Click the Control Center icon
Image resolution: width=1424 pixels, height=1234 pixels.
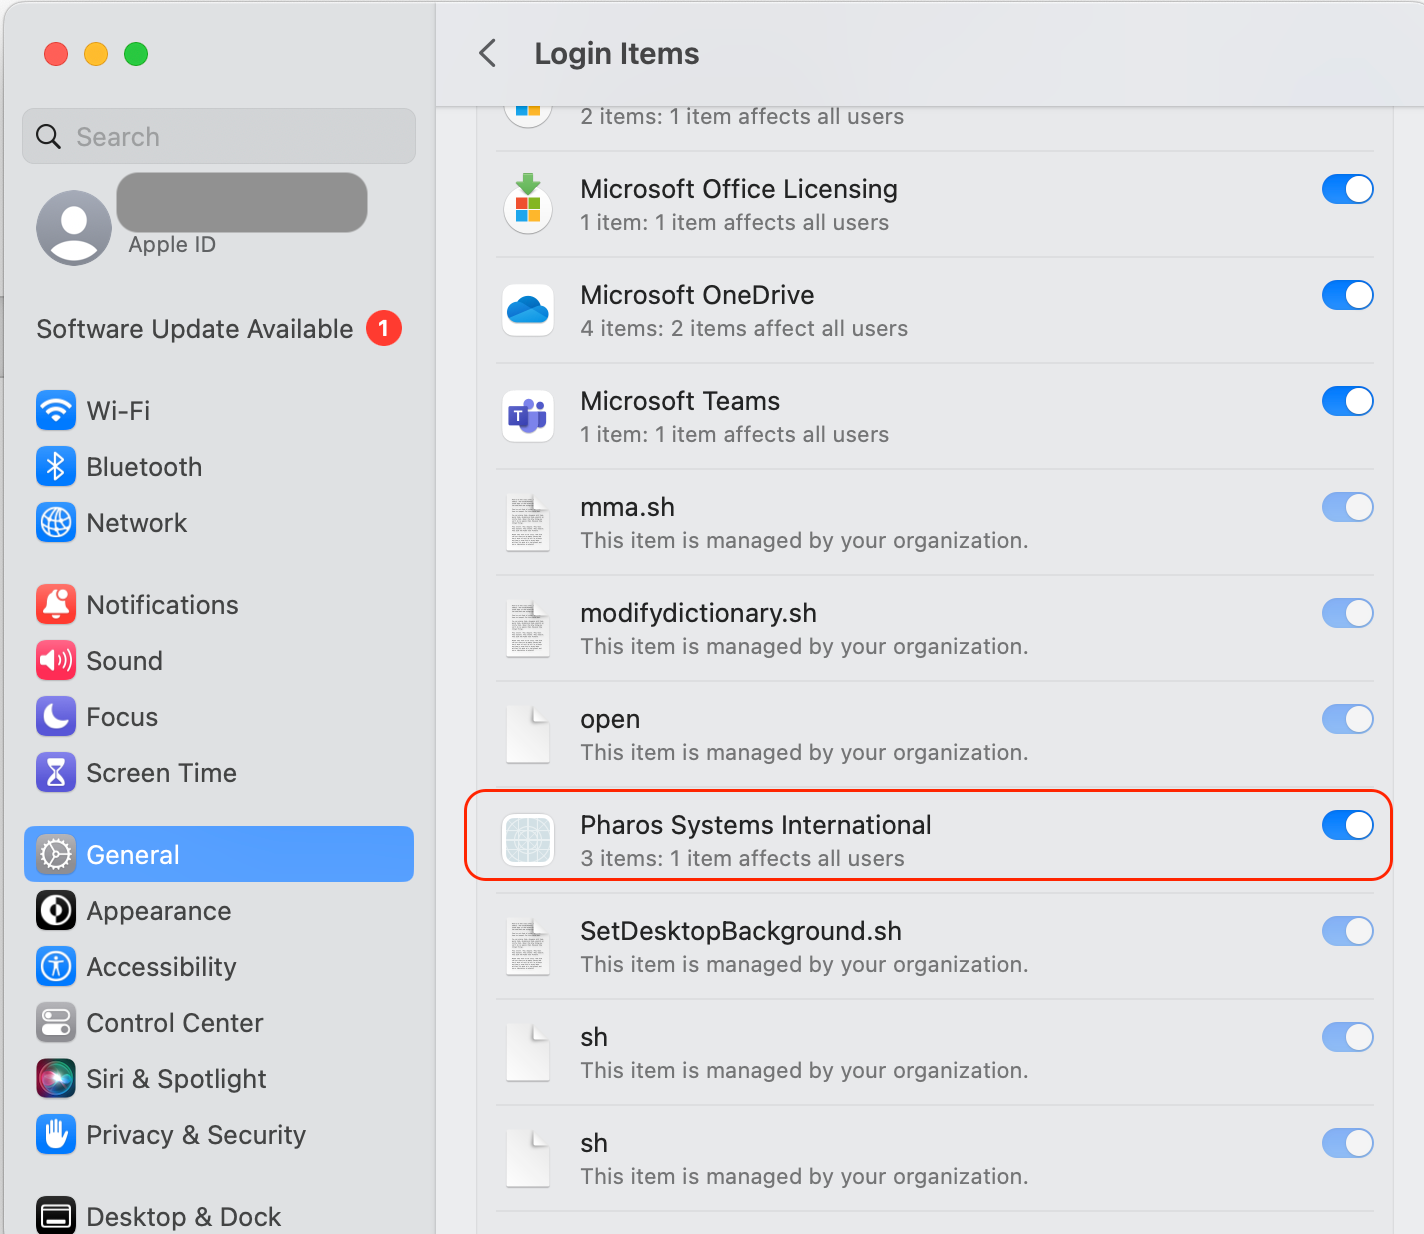coord(56,1022)
